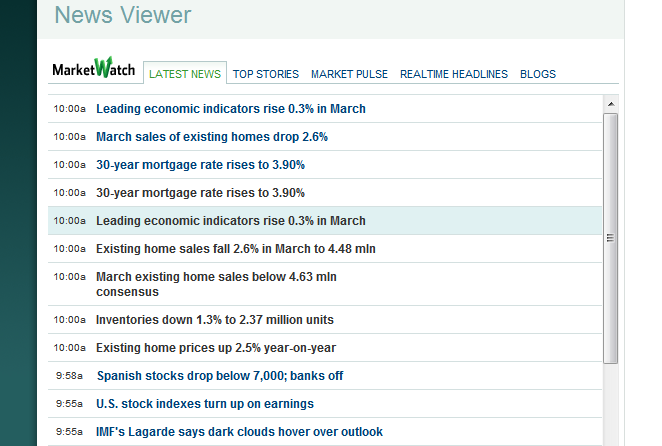The height and width of the screenshot is (446, 662).
Task: Open first 'Leading economic indicators rise 0.3%' headline
Action: tap(231, 109)
